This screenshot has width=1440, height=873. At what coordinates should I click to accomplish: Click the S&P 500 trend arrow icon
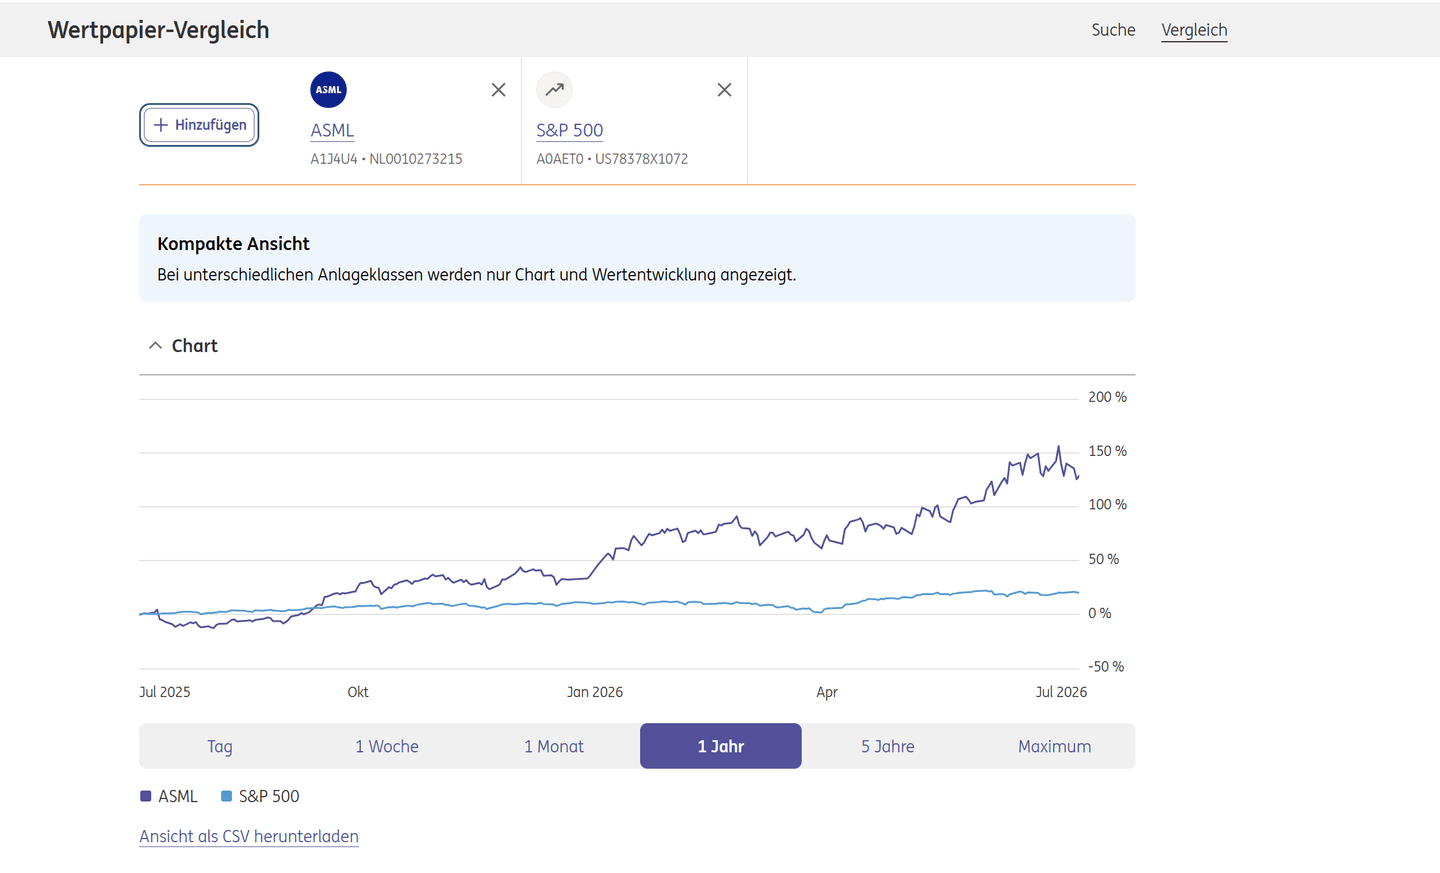[554, 90]
